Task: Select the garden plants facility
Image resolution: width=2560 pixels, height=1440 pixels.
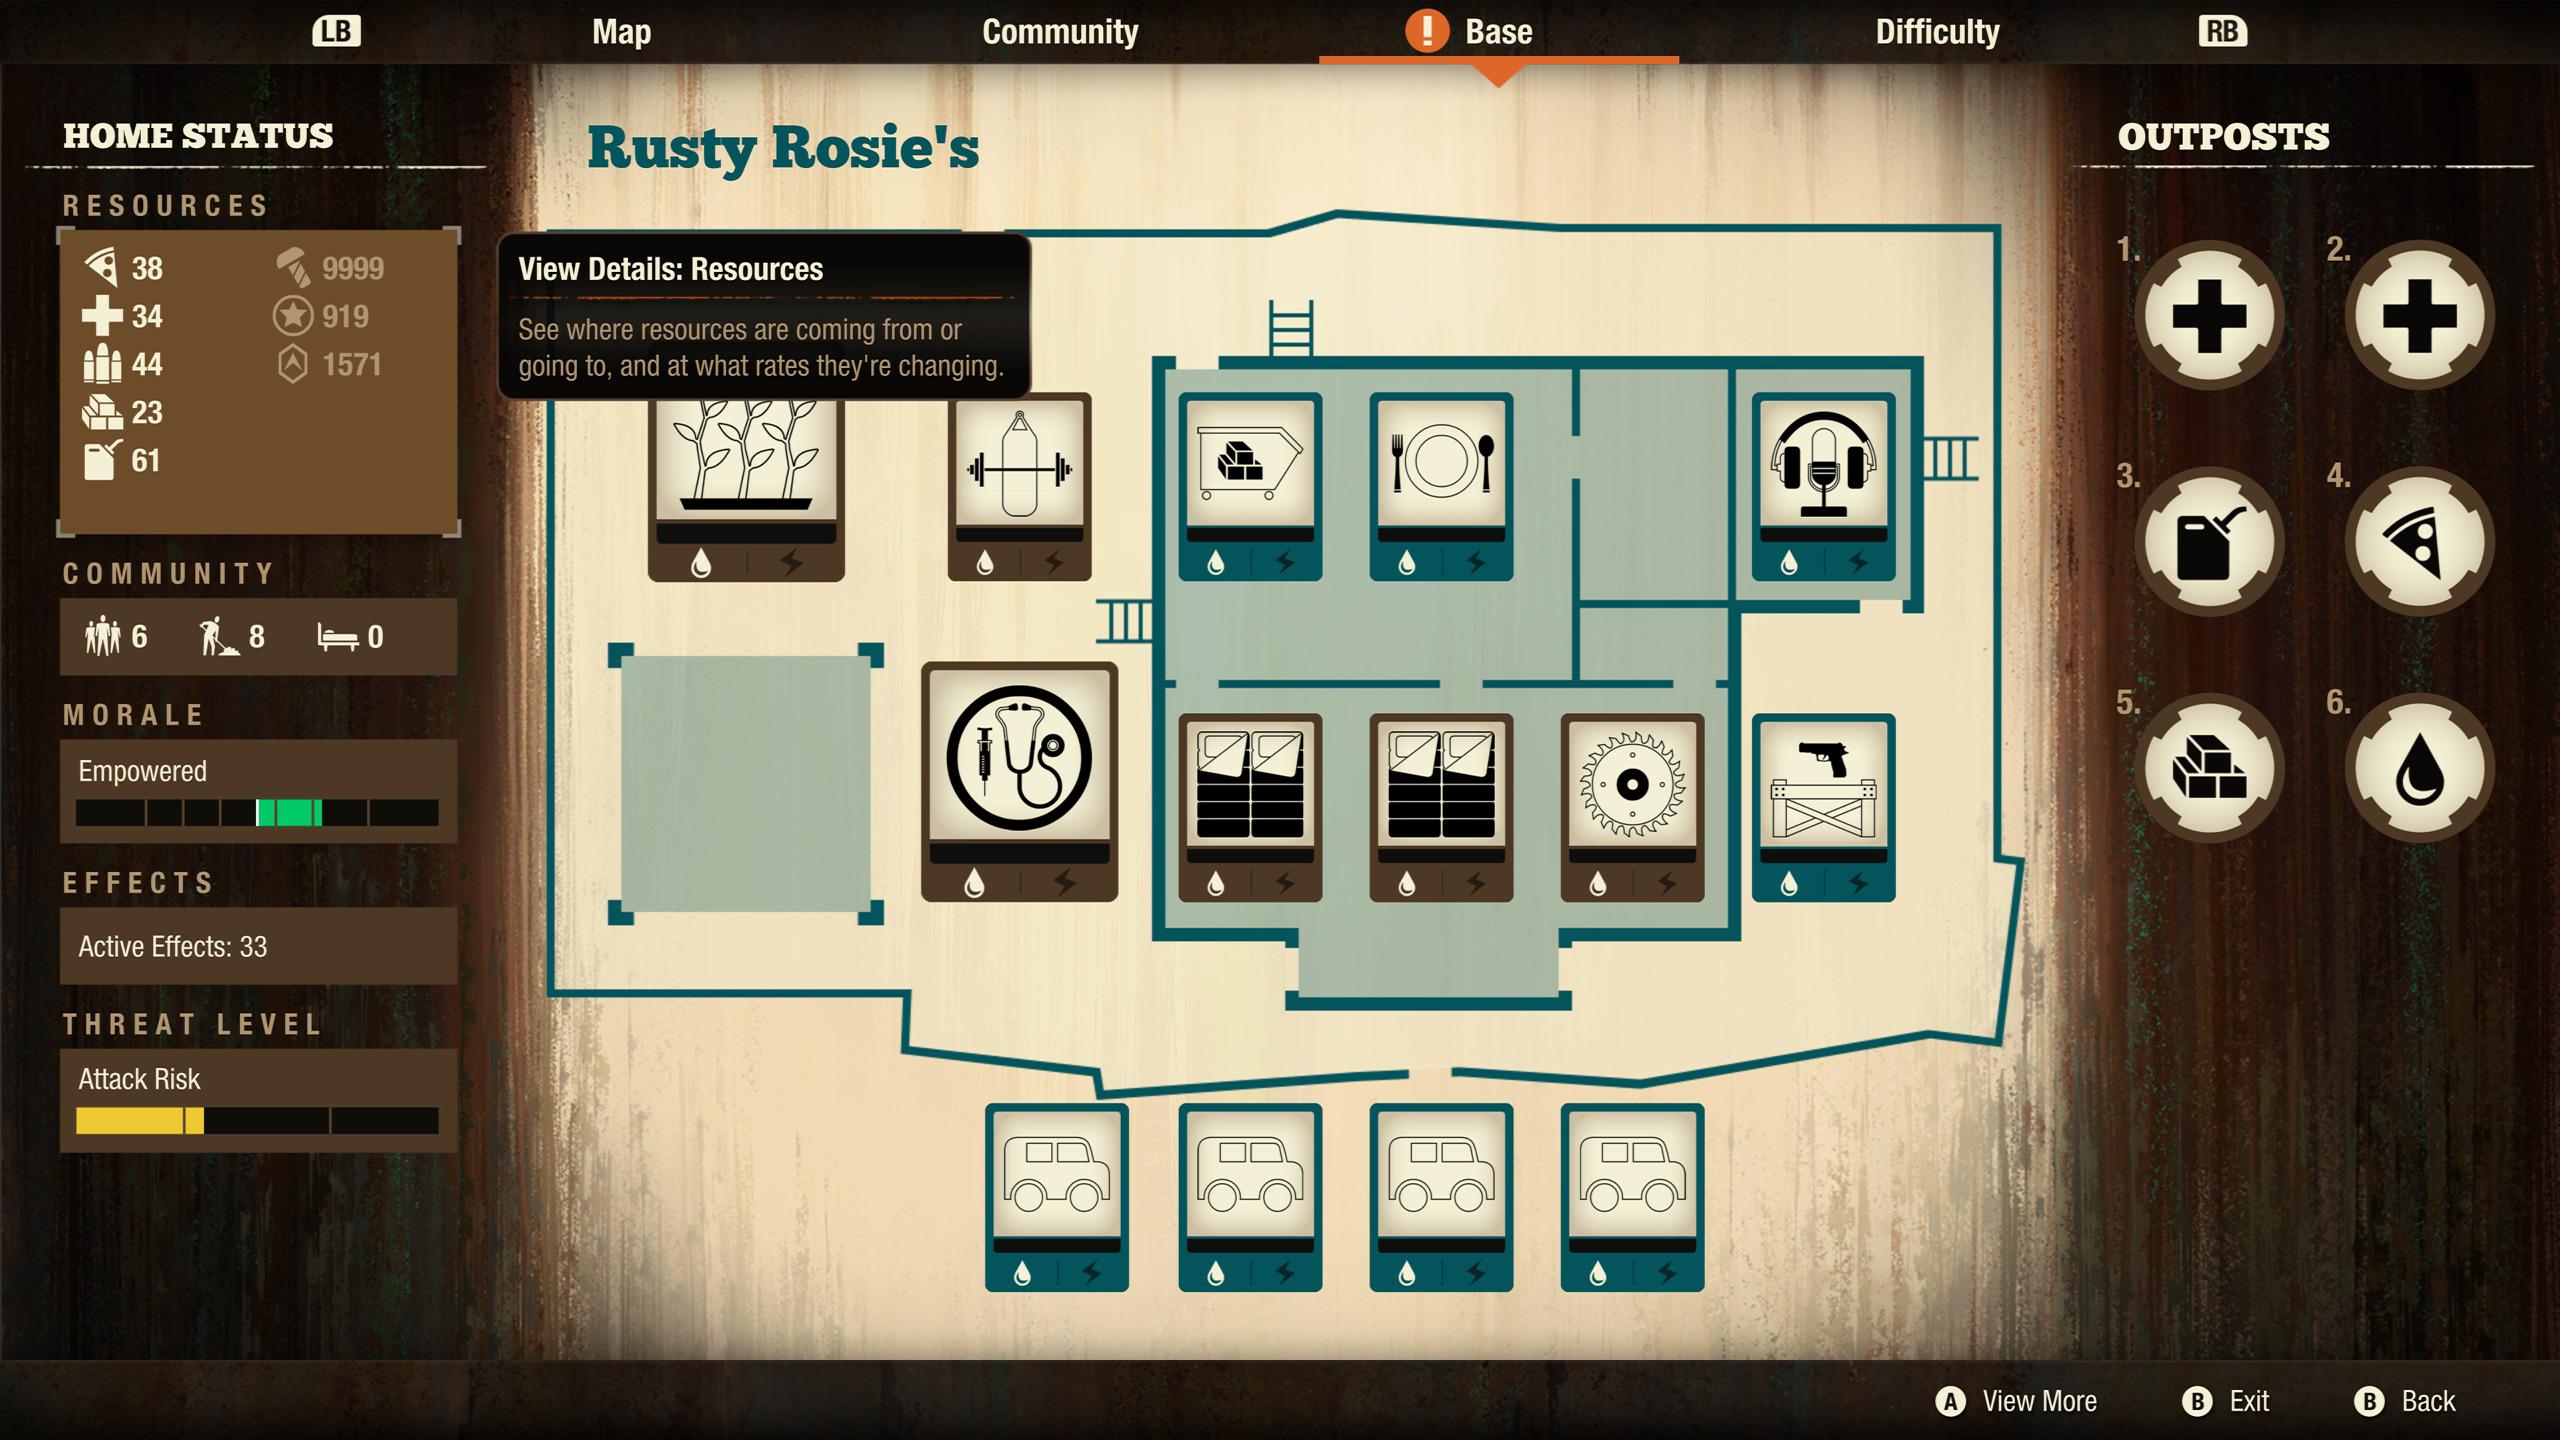Action: coord(746,470)
